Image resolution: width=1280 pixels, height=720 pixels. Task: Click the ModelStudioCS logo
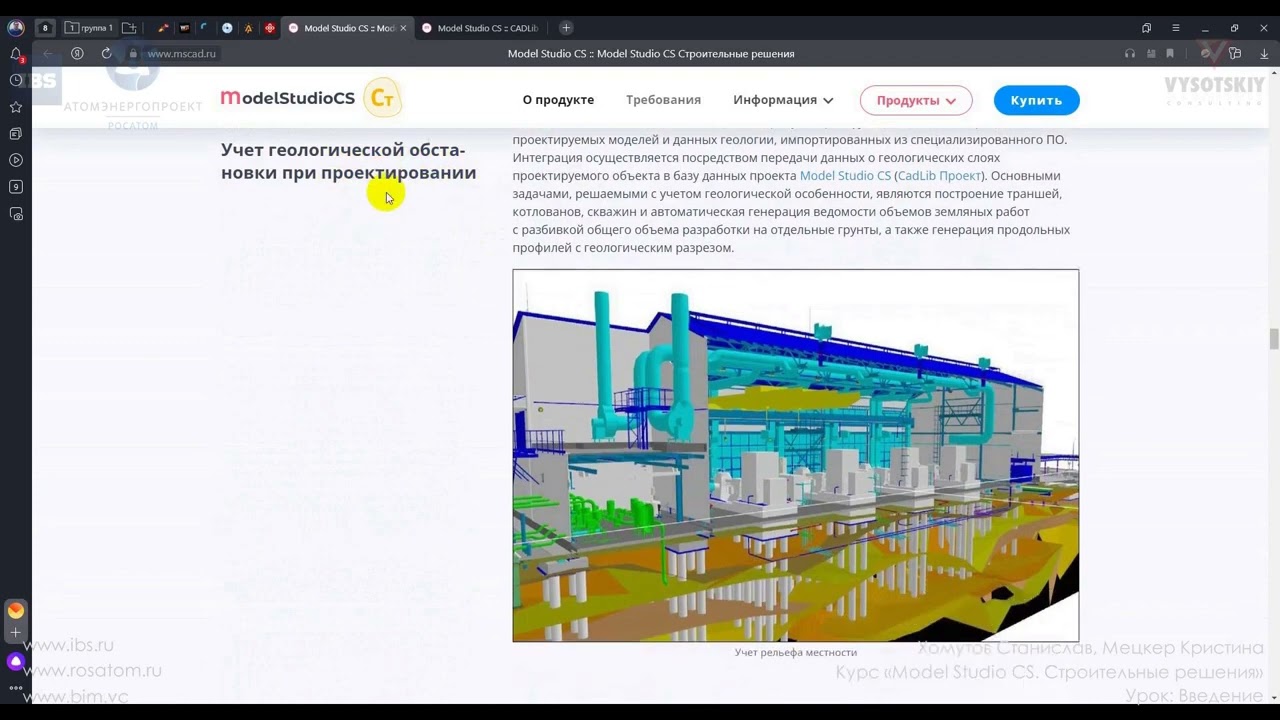(288, 98)
